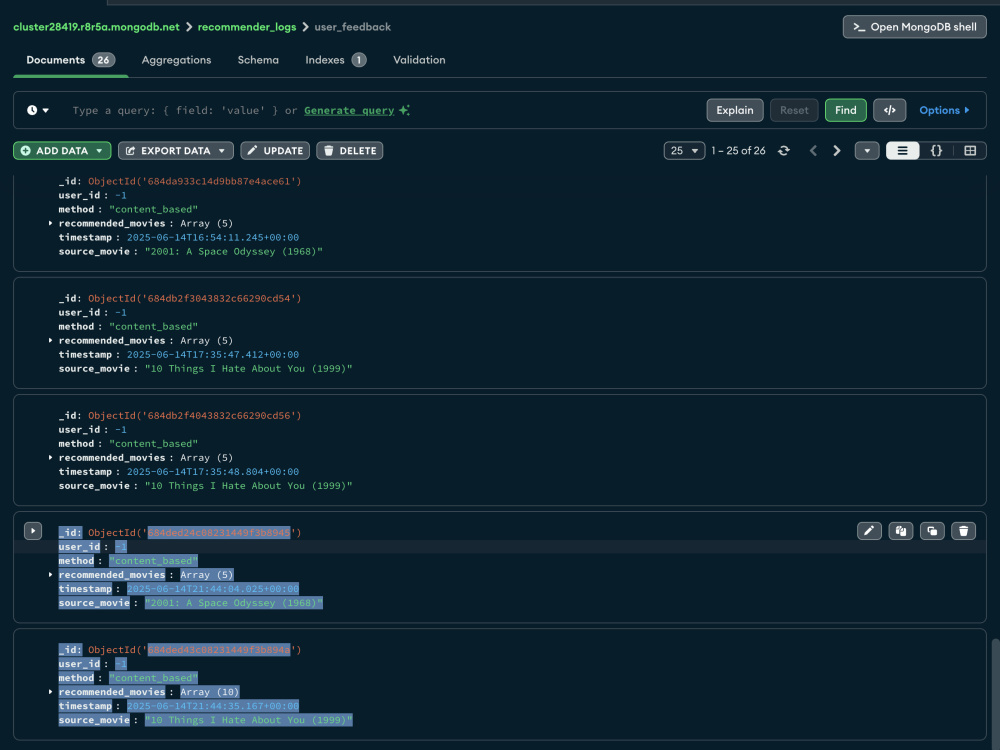Click the '1 – 25 of 26' page count
1000x750 pixels.
click(739, 151)
